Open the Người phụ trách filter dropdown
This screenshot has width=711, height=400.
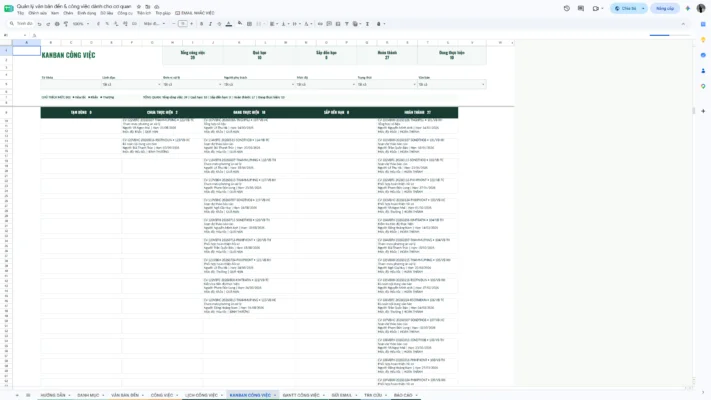click(x=259, y=84)
